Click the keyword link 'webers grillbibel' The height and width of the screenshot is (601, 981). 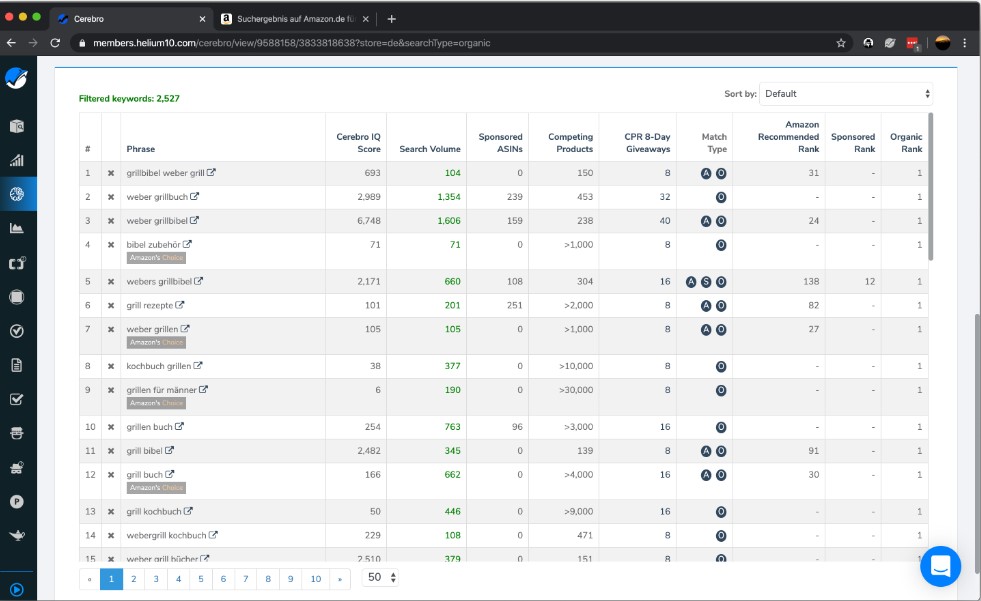(x=158, y=282)
